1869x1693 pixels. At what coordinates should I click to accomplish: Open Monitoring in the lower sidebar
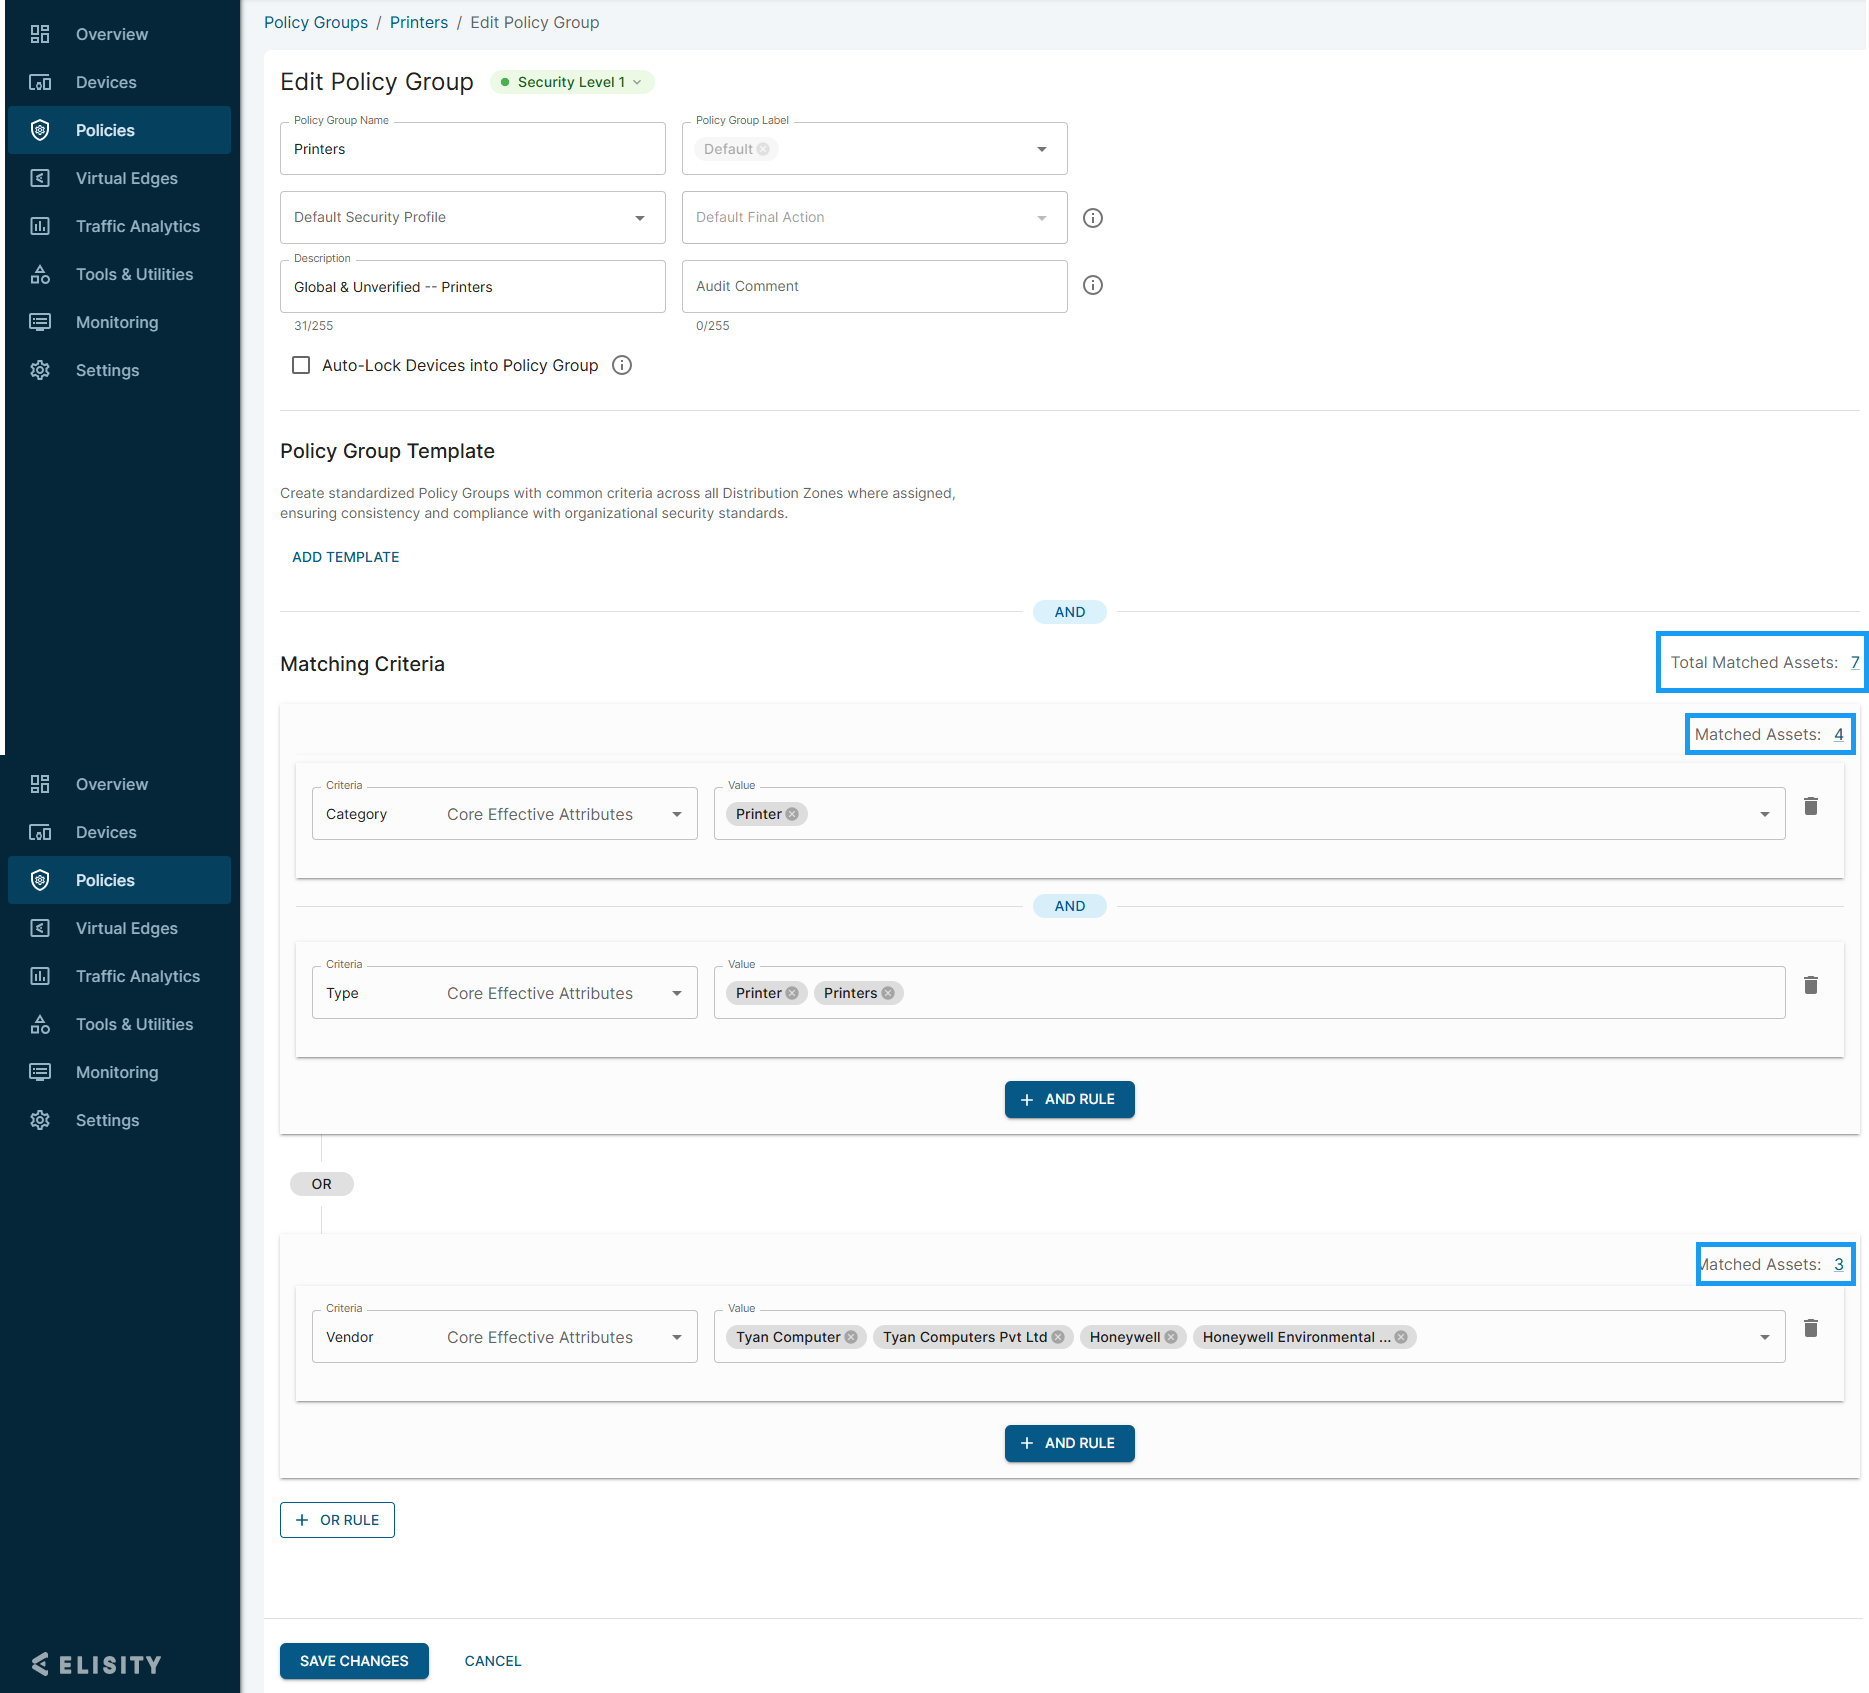coord(120,1072)
